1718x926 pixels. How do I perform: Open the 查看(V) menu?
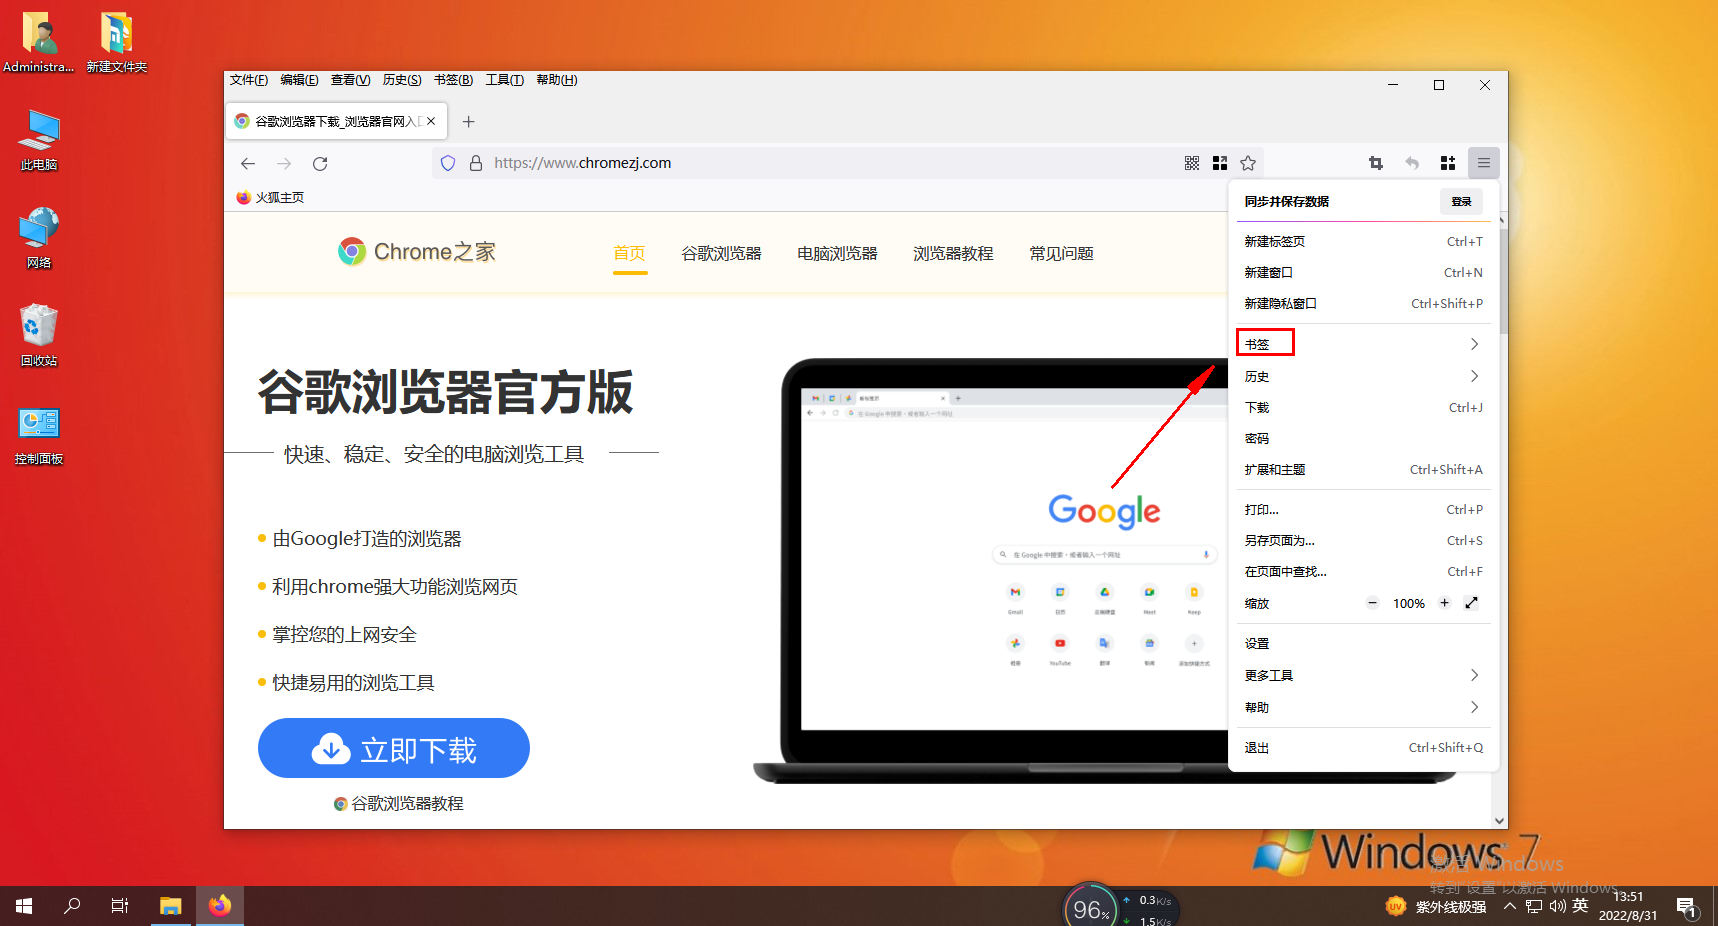click(351, 80)
